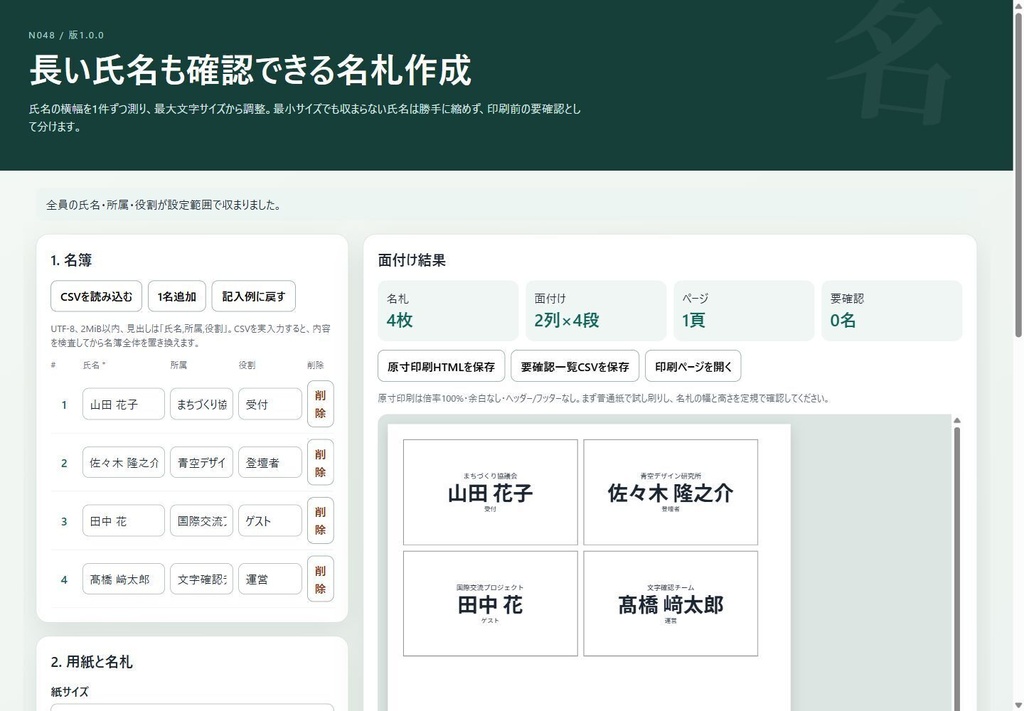Image resolution: width=1024 pixels, height=711 pixels.
Task: Click the preview scrollbar up arrow
Action: click(957, 420)
